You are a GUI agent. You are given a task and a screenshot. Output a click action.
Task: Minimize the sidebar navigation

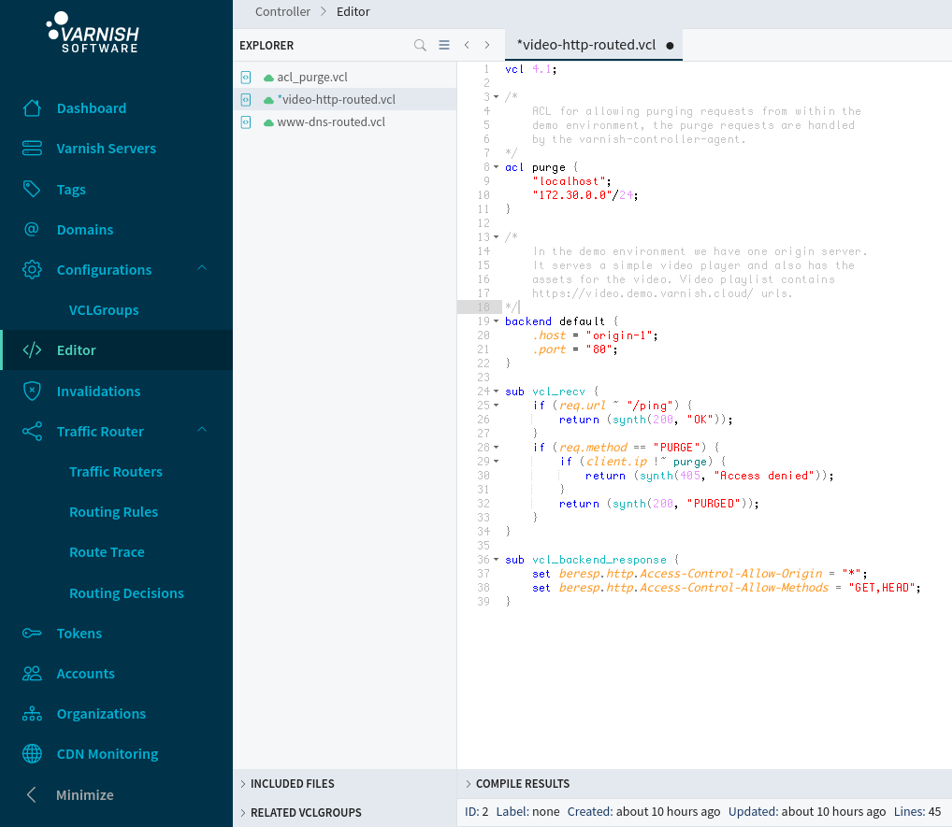pyautogui.click(x=84, y=795)
